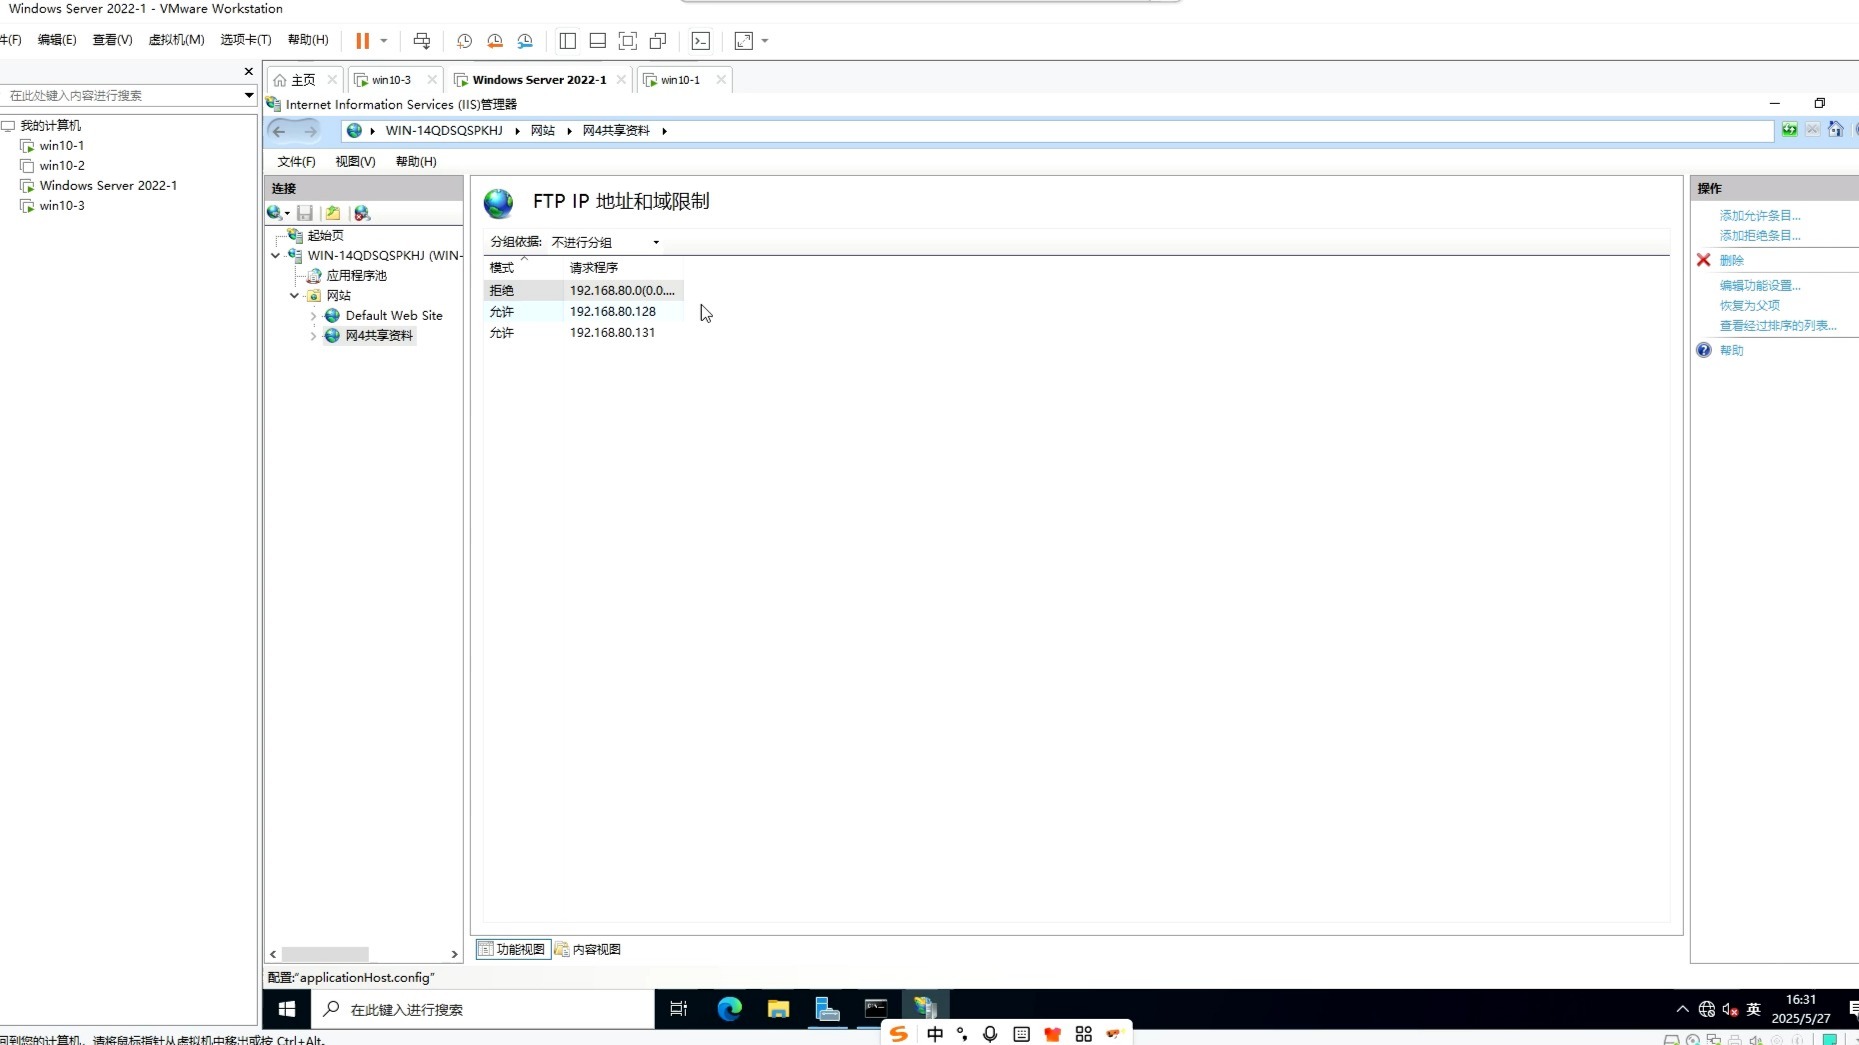Open the command prompt taskbar icon

click(876, 1009)
